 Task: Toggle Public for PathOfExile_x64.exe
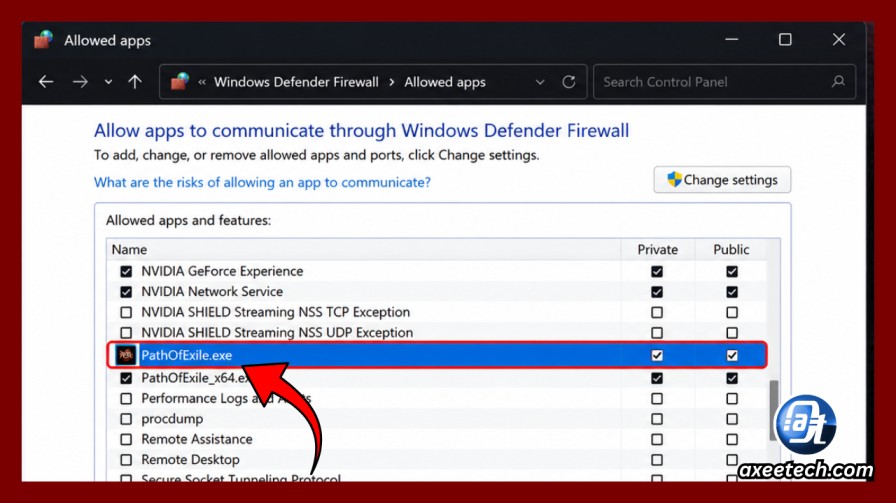click(x=732, y=378)
